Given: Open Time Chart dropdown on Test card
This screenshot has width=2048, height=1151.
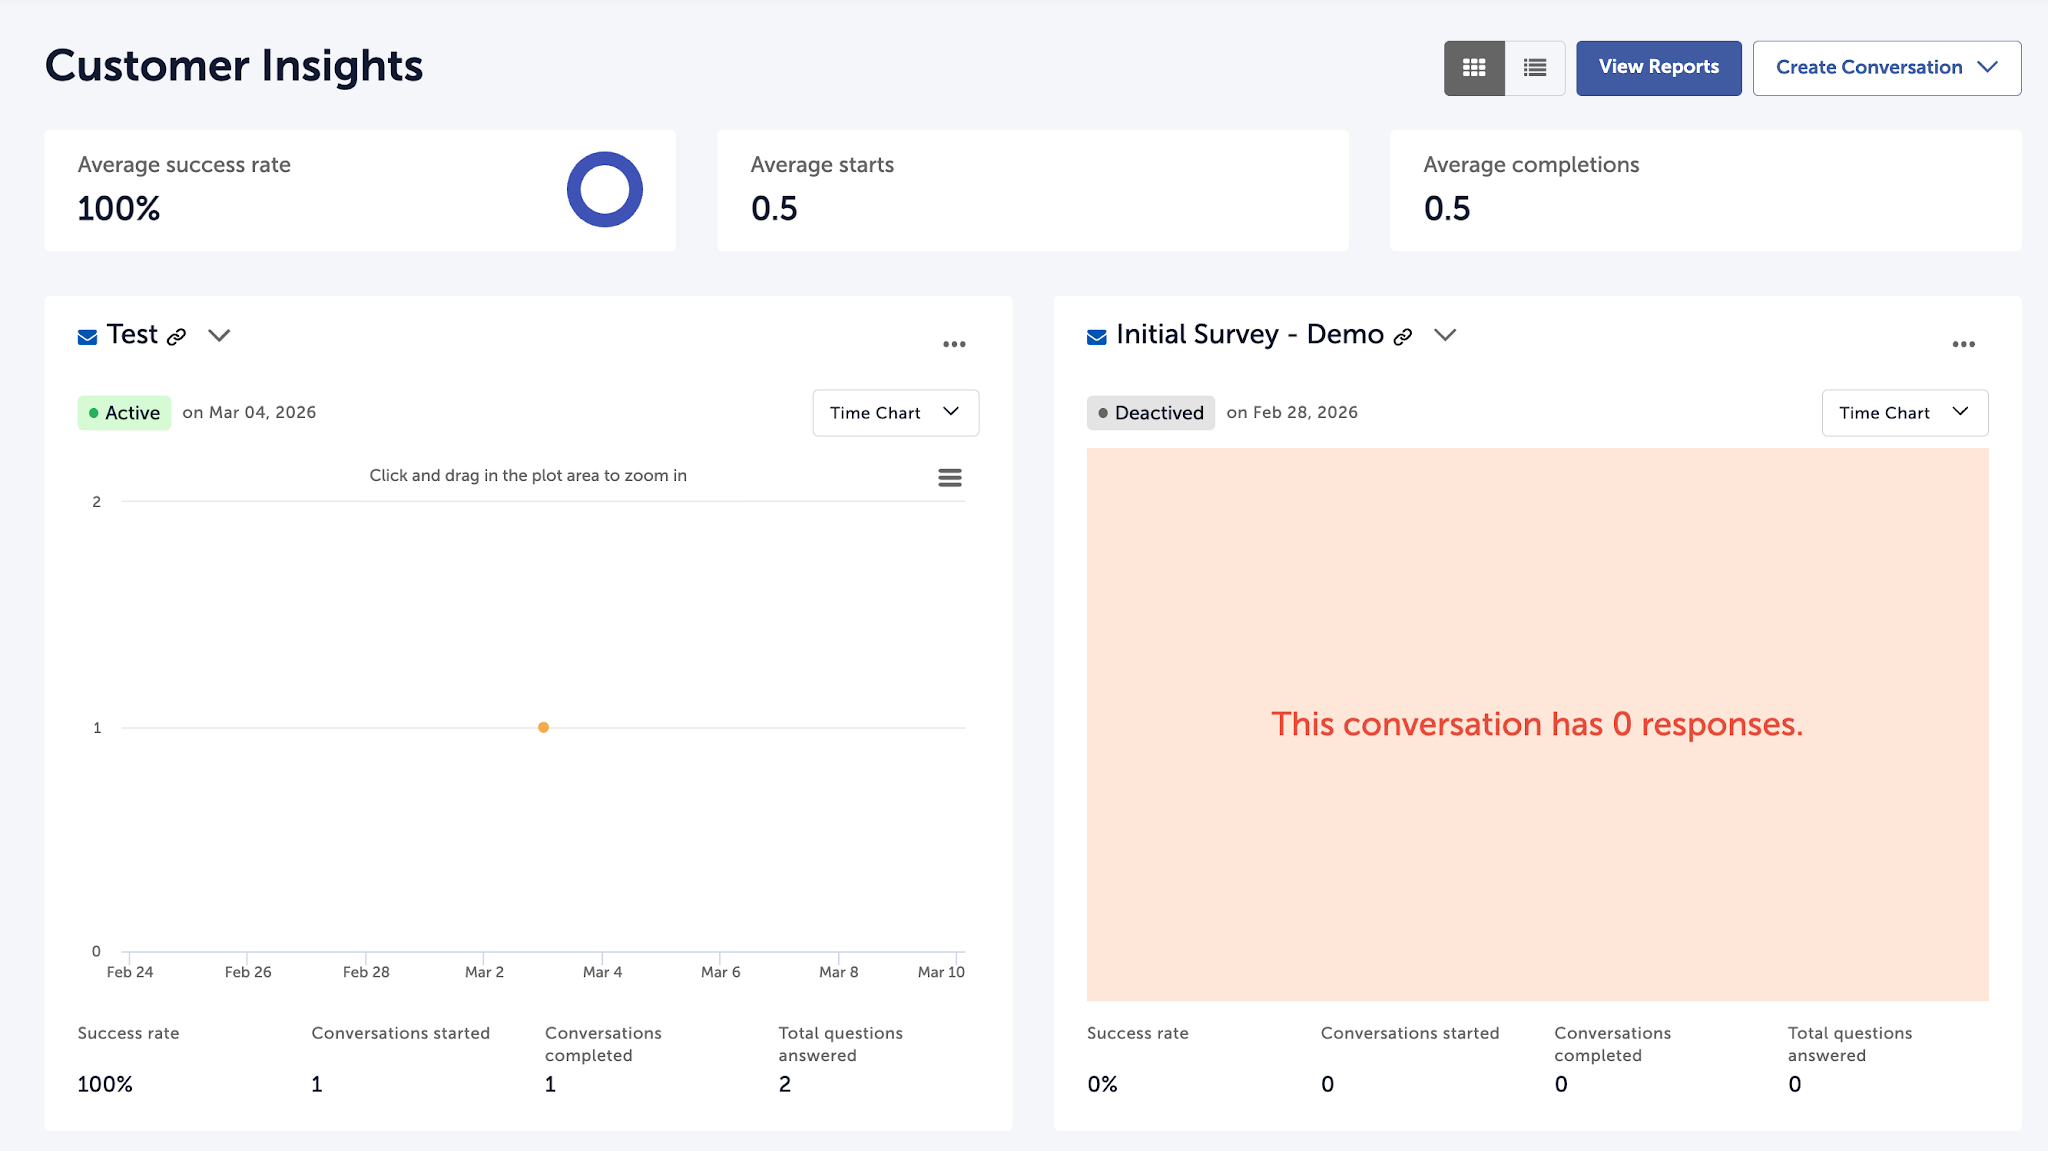Looking at the screenshot, I should 895,413.
